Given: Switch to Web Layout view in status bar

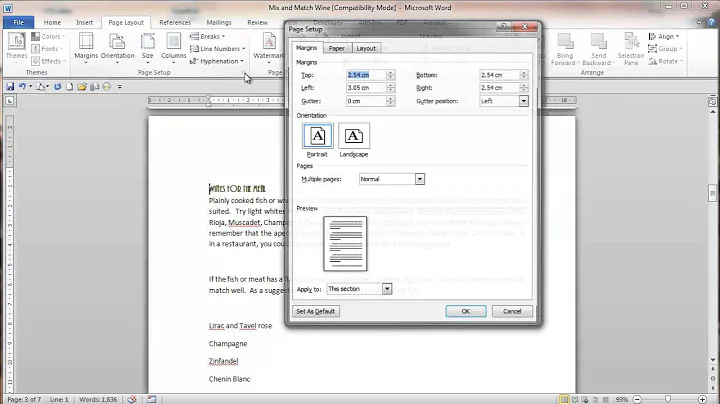Looking at the screenshot, I should pyautogui.click(x=585, y=399).
